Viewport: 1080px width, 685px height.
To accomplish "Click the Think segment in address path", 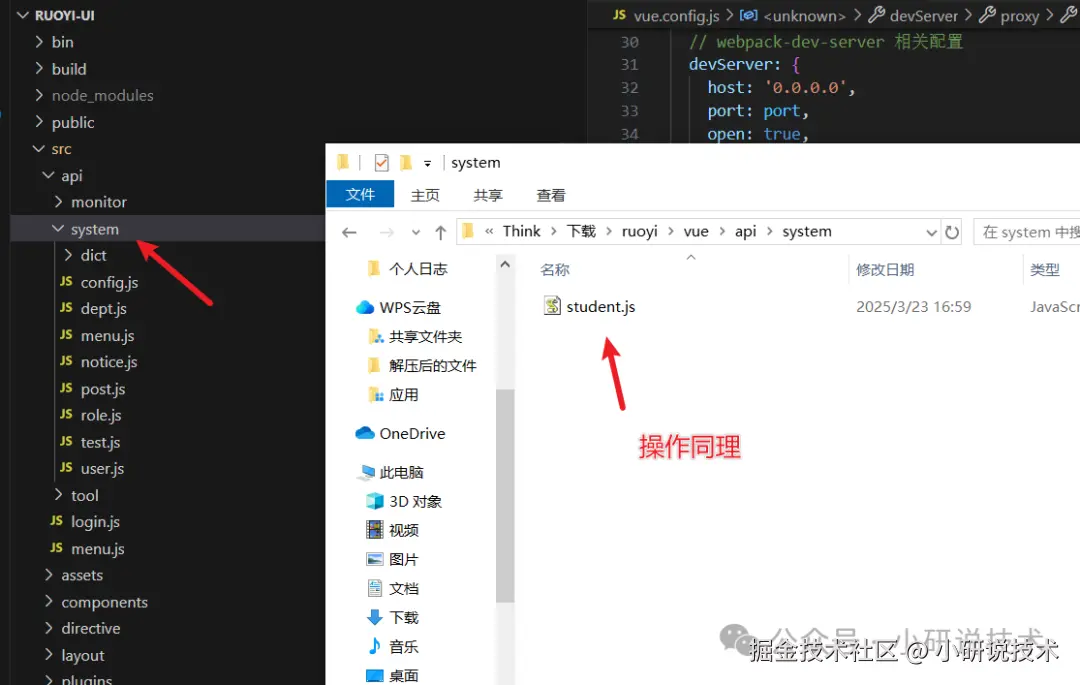I will pos(521,231).
